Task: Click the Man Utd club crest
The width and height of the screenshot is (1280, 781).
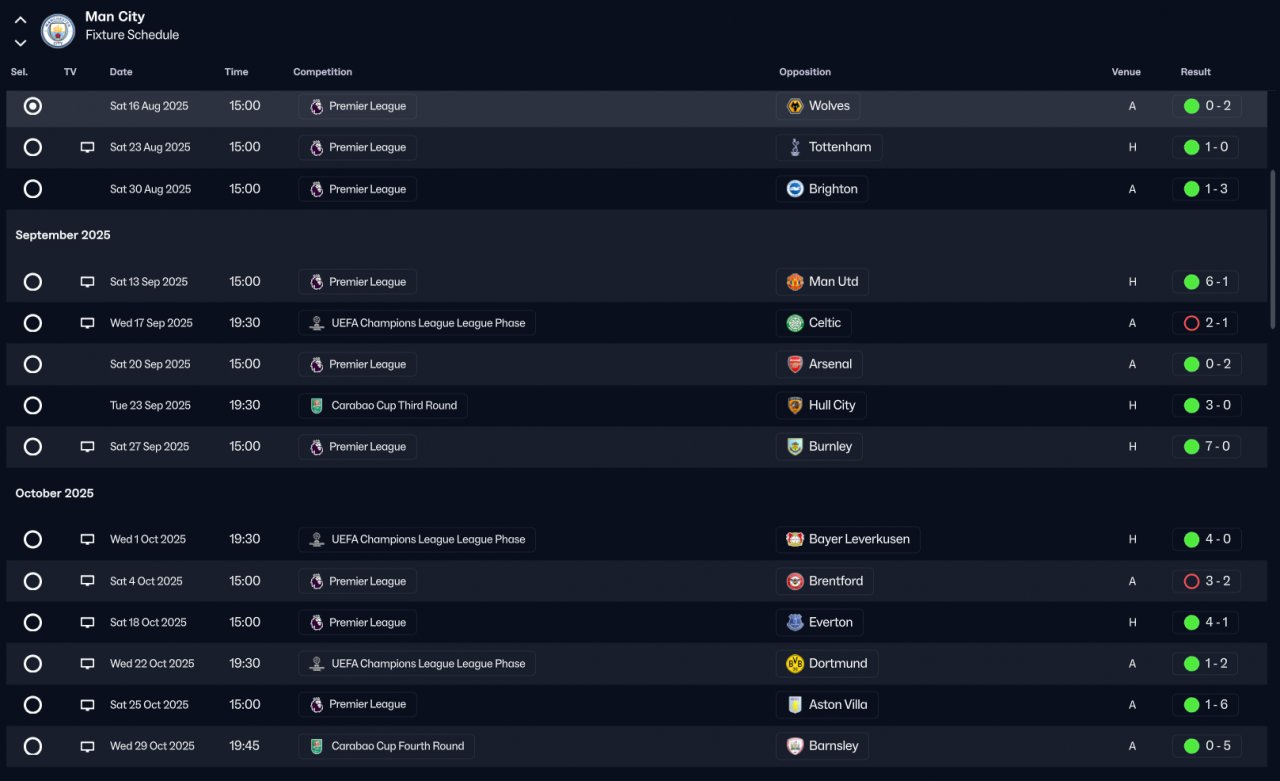Action: point(795,282)
